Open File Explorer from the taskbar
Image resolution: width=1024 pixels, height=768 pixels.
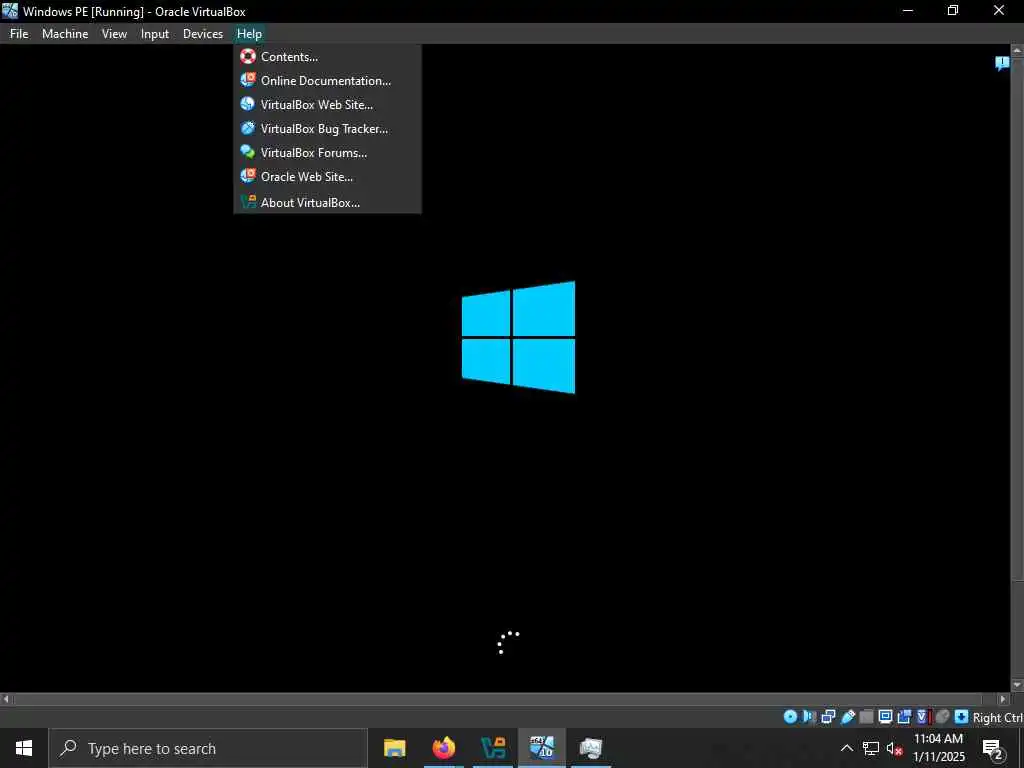[394, 748]
